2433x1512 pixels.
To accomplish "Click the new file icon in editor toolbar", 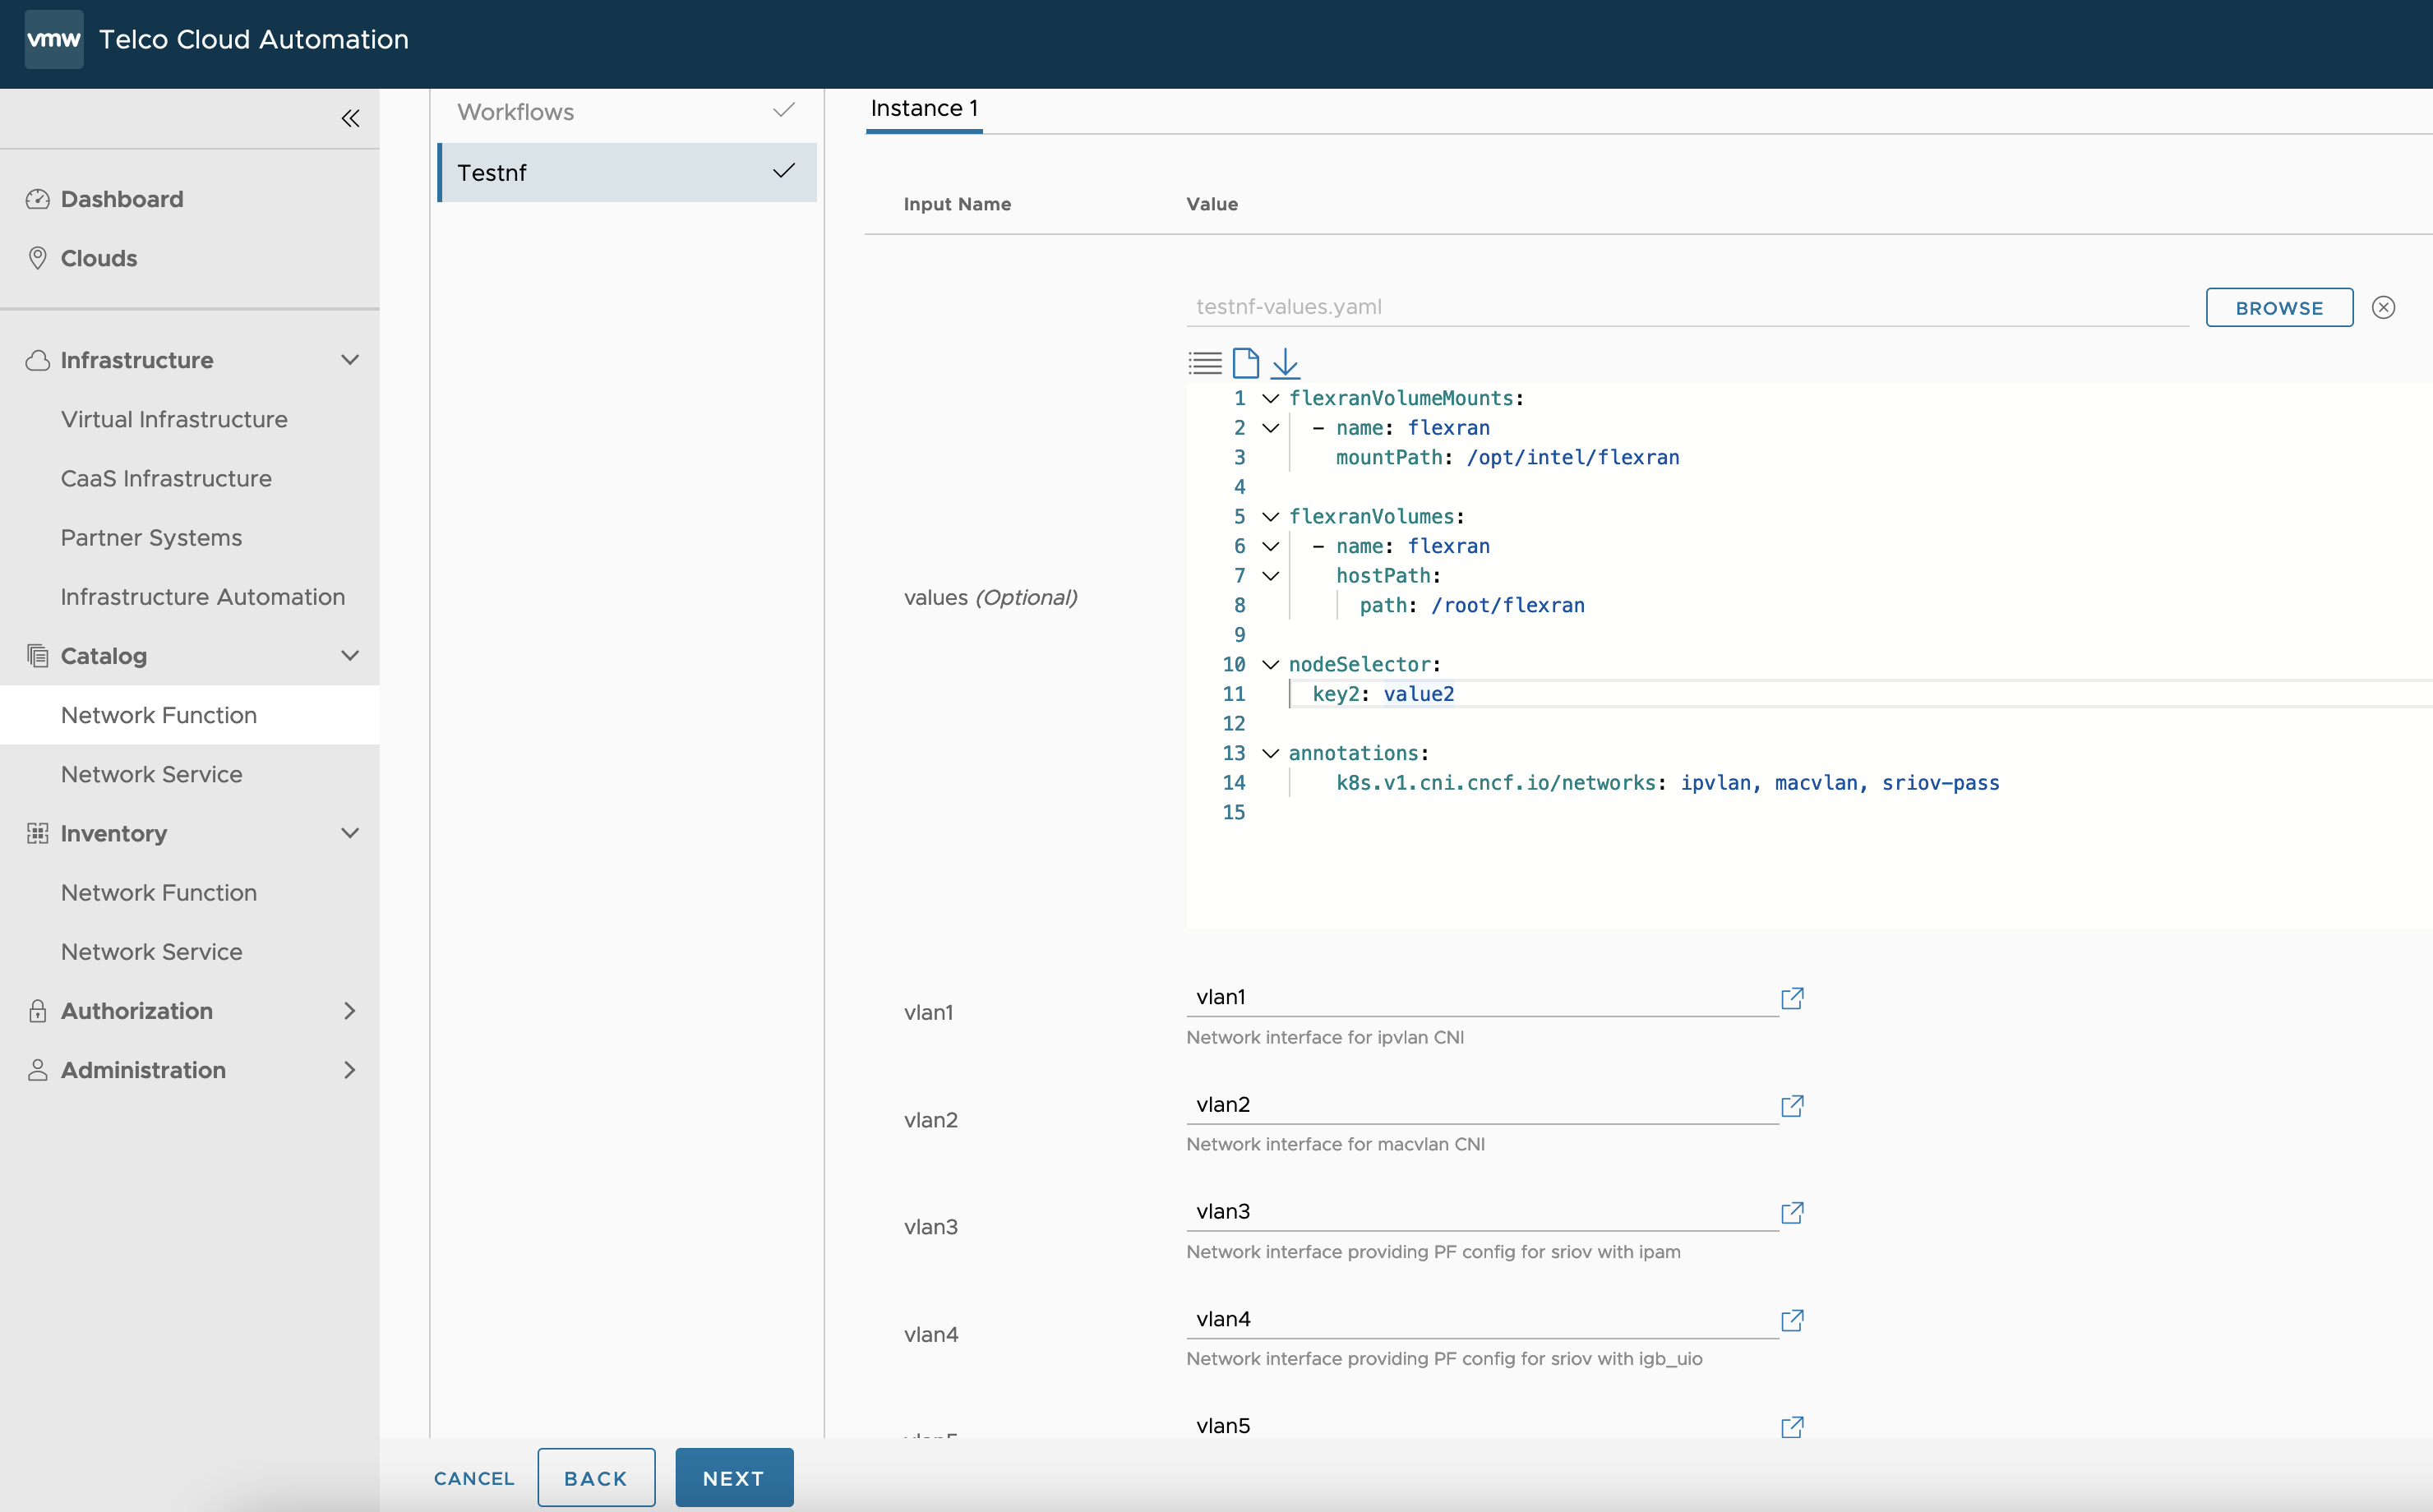I will tap(1245, 362).
